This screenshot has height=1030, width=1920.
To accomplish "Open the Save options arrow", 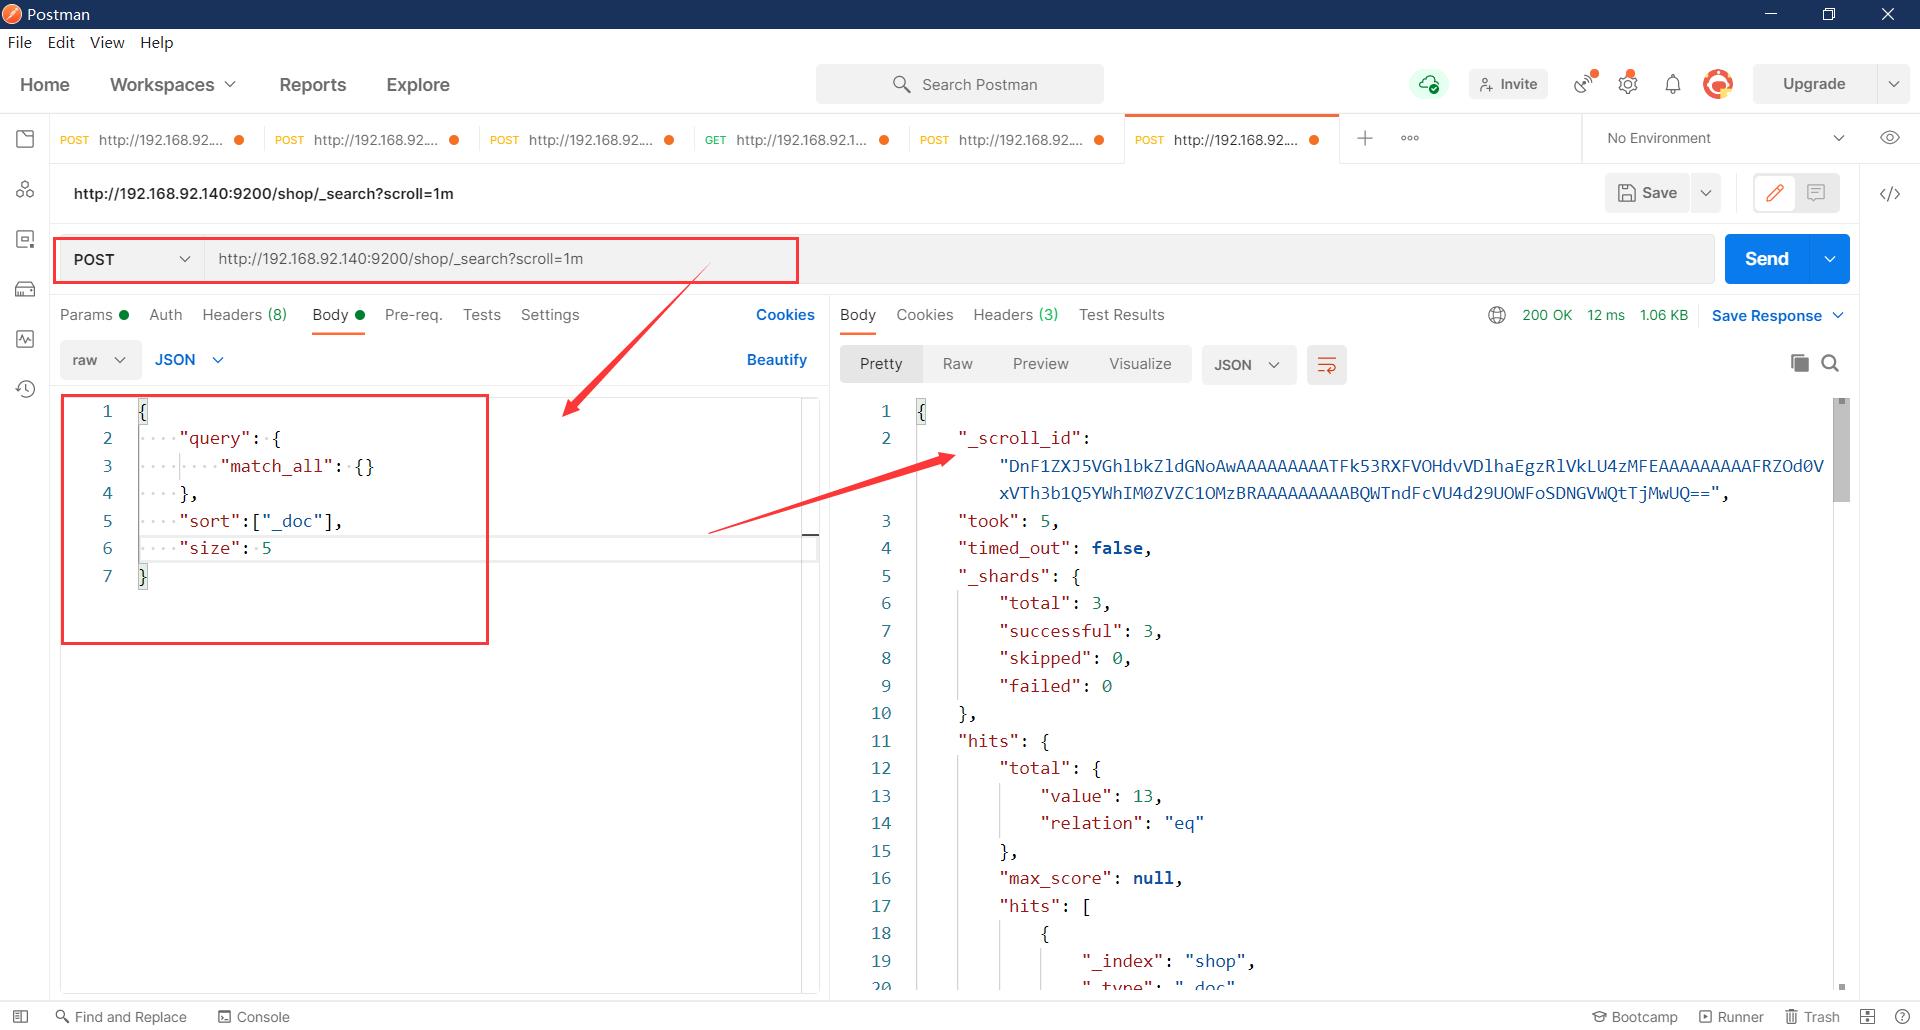I will coord(1706,193).
